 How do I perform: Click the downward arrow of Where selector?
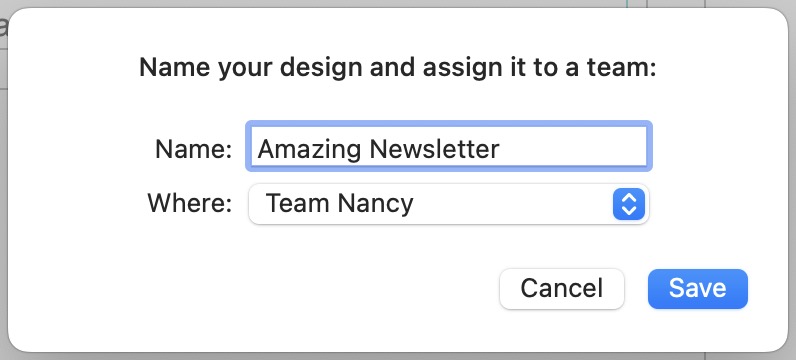tap(628, 210)
